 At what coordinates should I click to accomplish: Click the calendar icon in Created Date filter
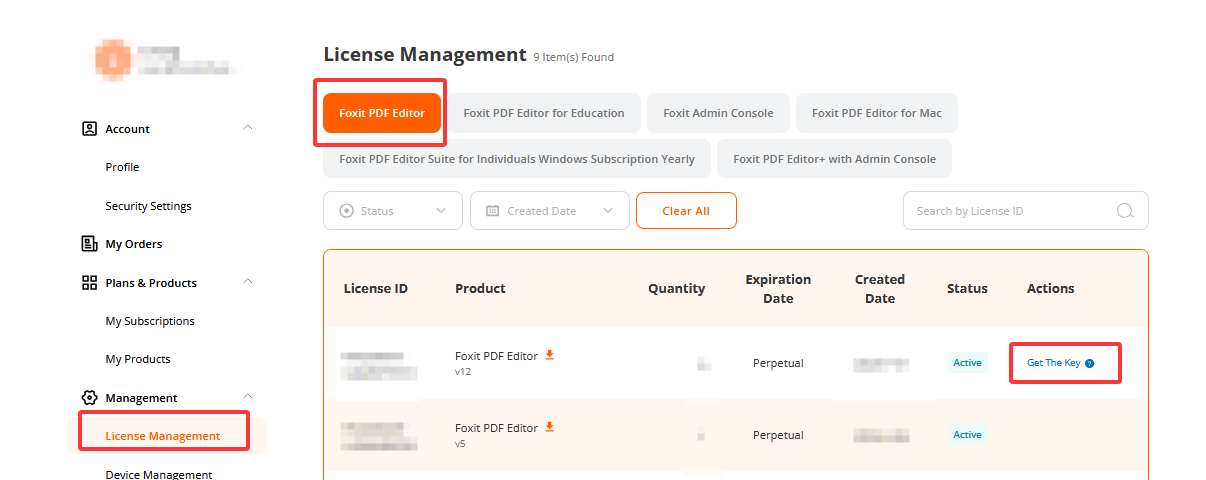[492, 211]
